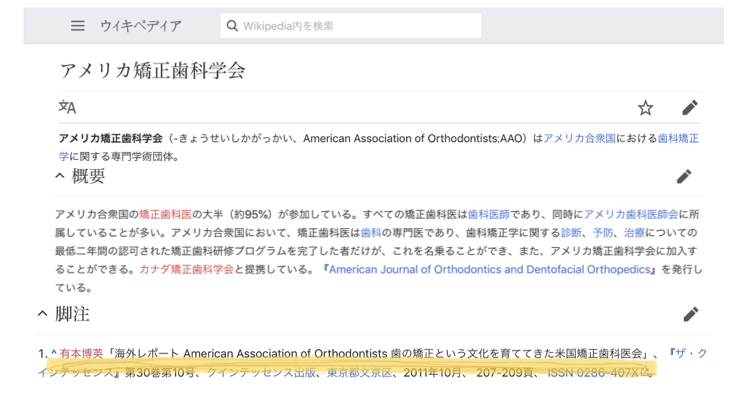
Task: Open the 歯科医師 link
Action: [489, 215]
